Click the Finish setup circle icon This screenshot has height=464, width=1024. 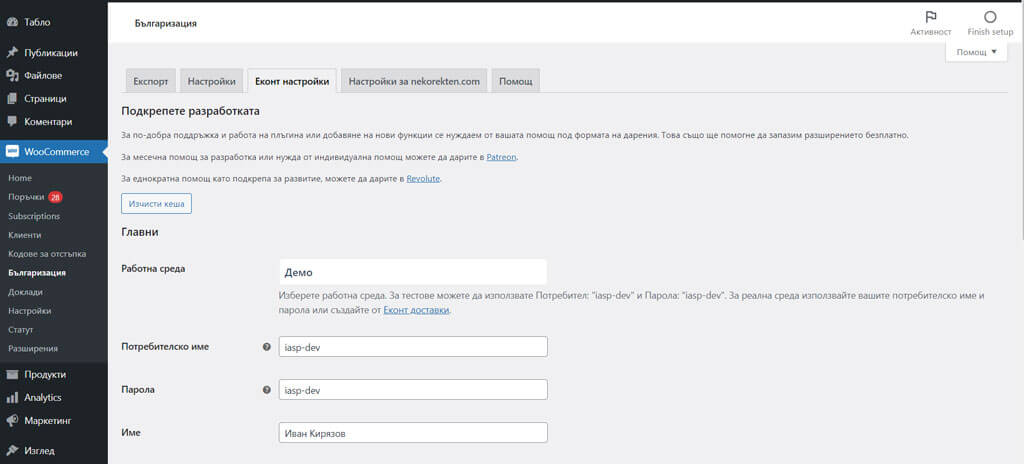point(990,17)
